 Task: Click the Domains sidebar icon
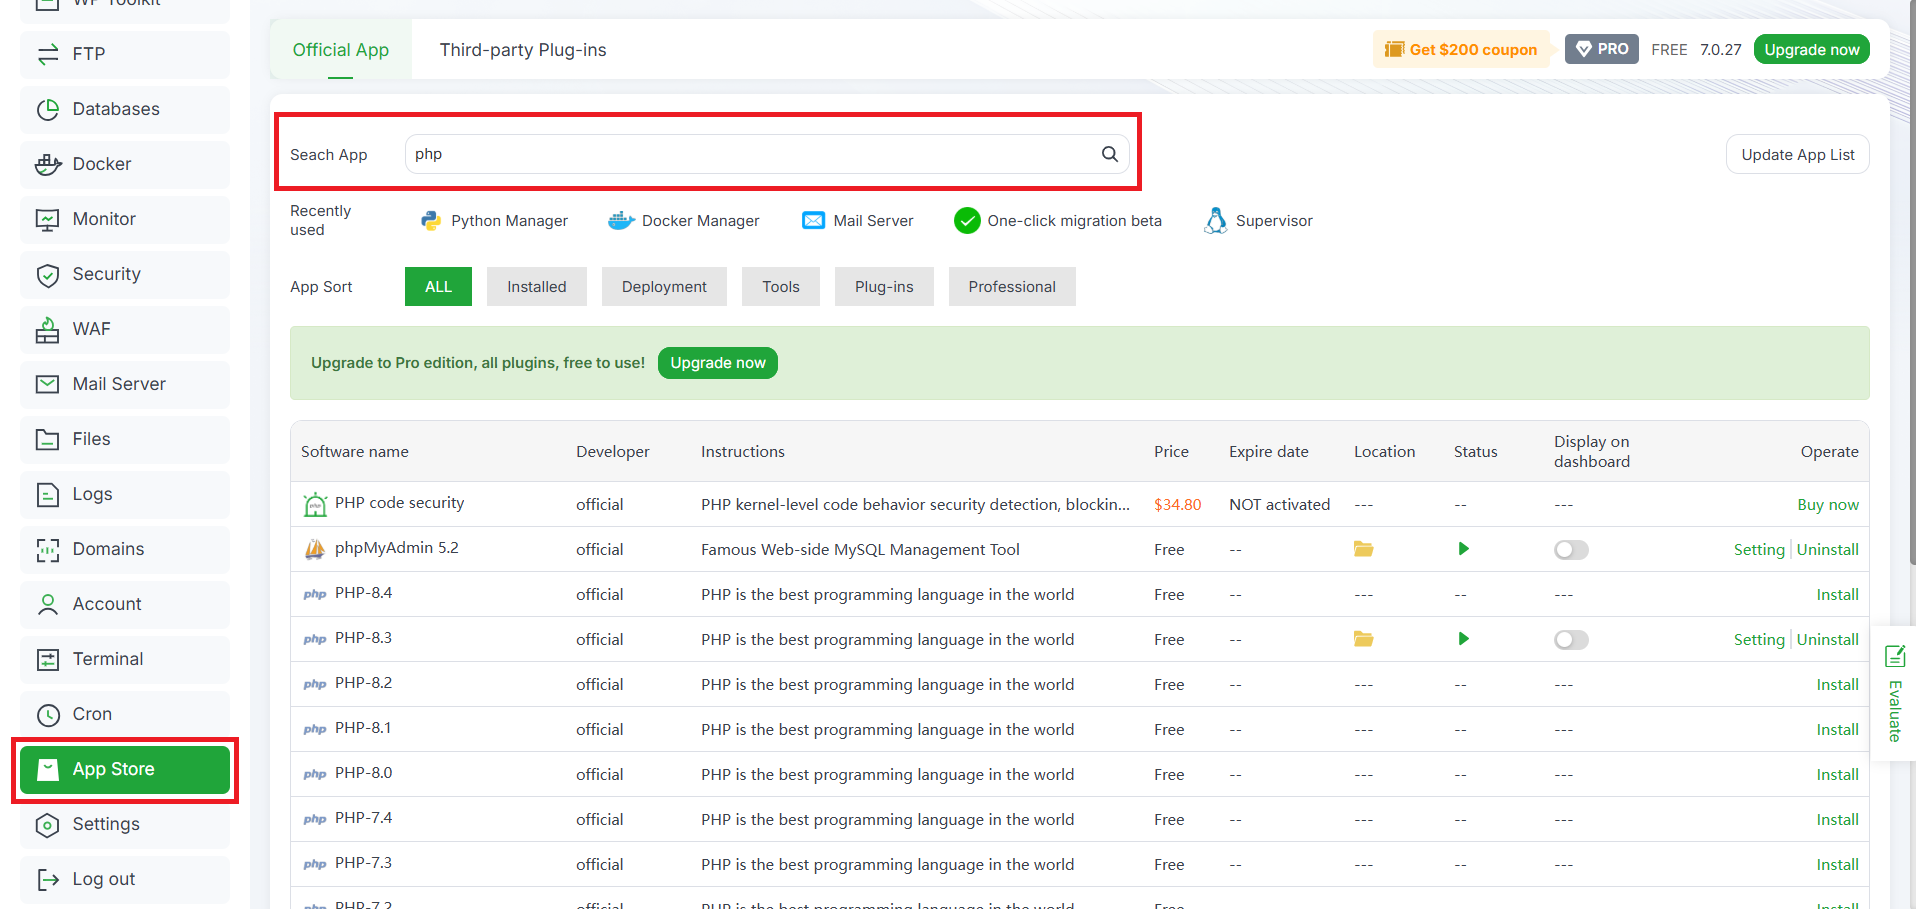[48, 549]
